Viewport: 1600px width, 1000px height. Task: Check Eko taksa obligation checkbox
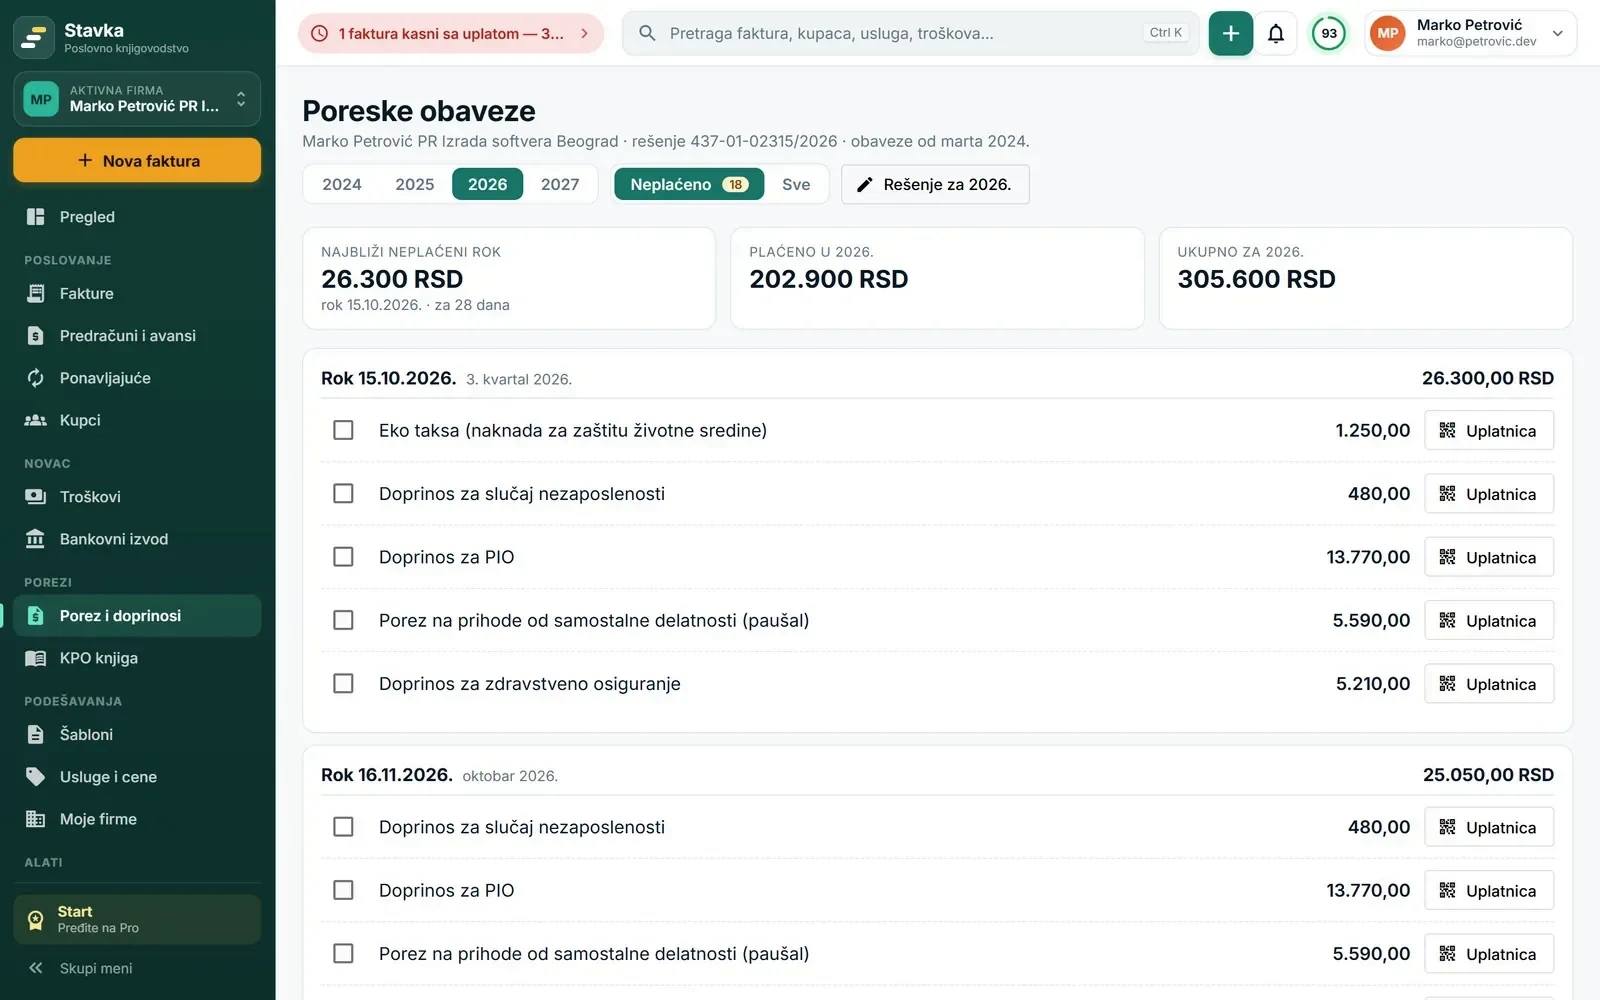pos(343,430)
